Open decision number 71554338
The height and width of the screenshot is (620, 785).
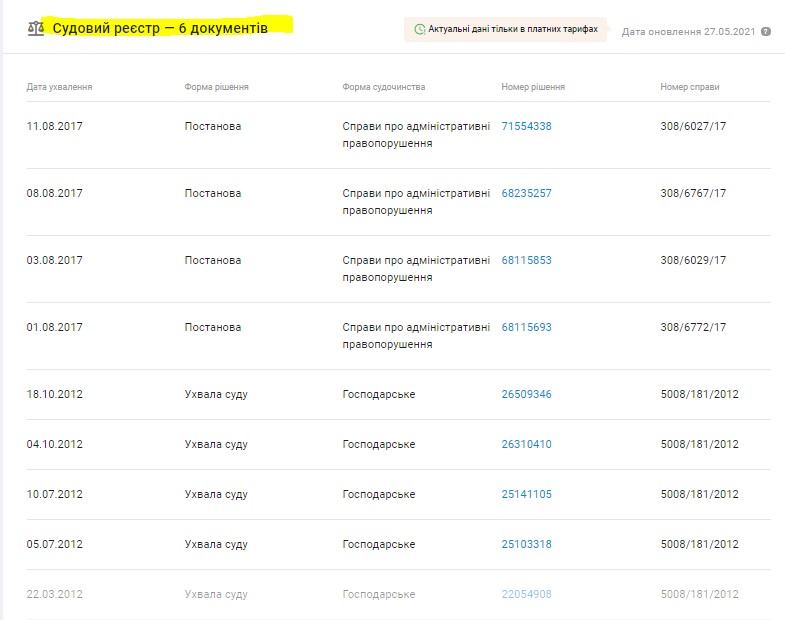[x=526, y=127]
